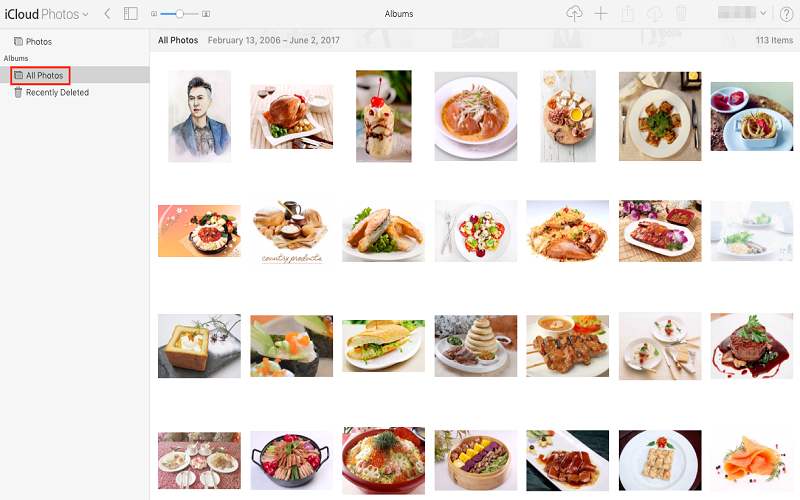The image size is (800, 500).
Task: Select the roast chicken with wine thumbnail
Action: [291, 117]
